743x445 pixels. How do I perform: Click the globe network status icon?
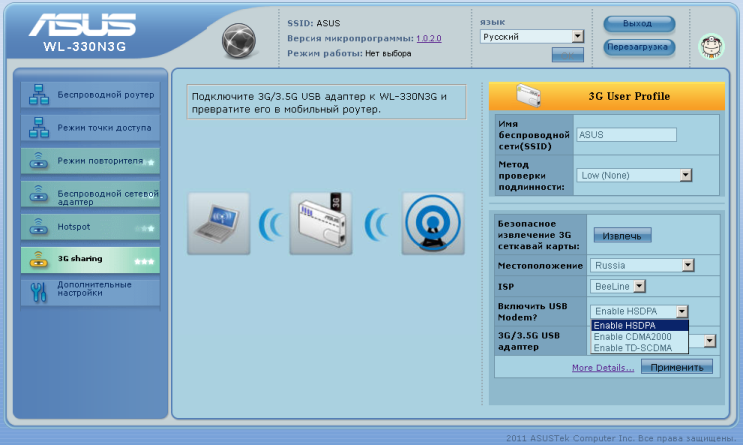pos(239,41)
